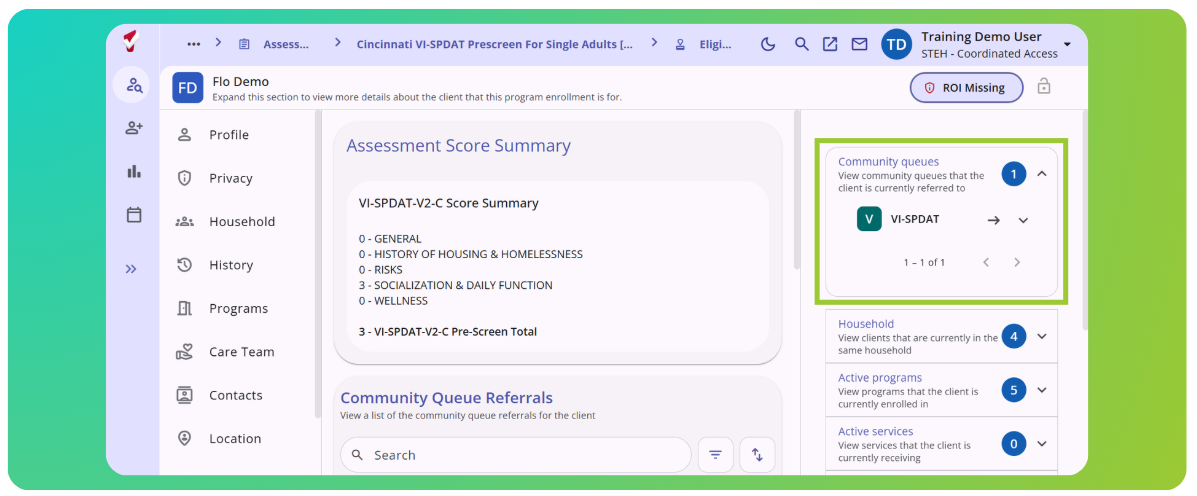This screenshot has height=496, width=1197.
Task: Click the sort arrows button
Action: tap(757, 455)
